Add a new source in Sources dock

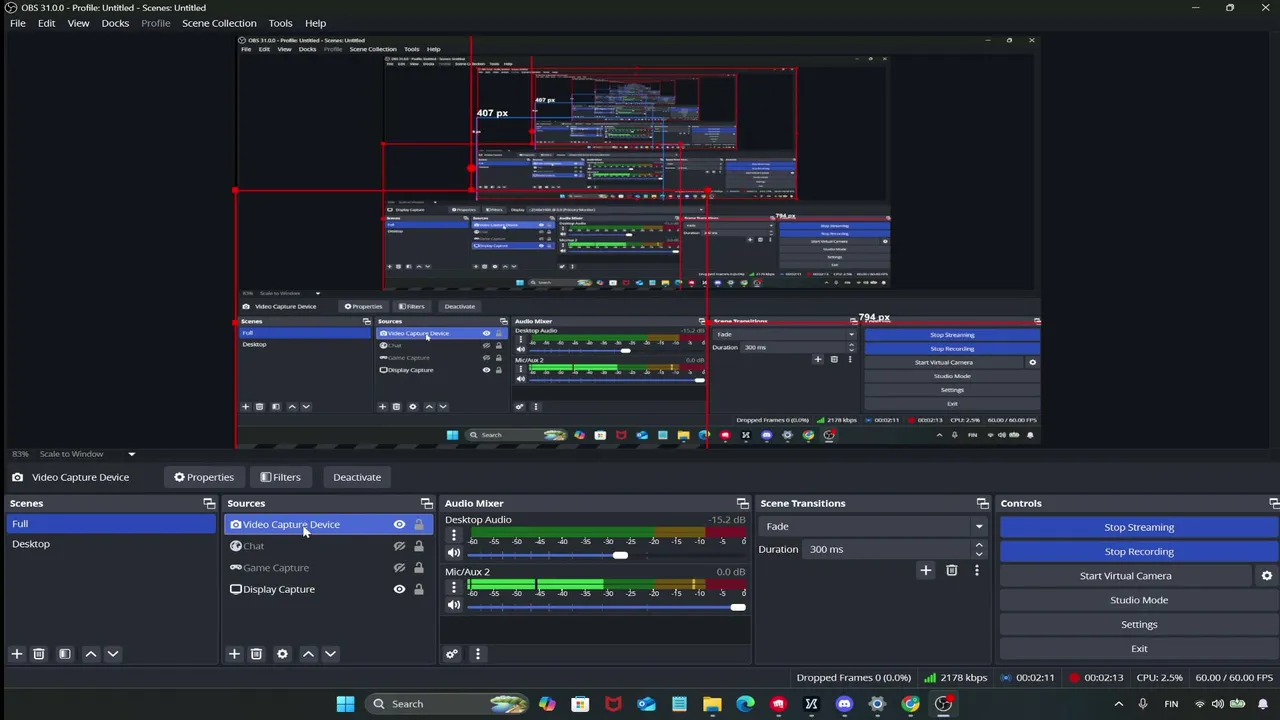tap(234, 654)
